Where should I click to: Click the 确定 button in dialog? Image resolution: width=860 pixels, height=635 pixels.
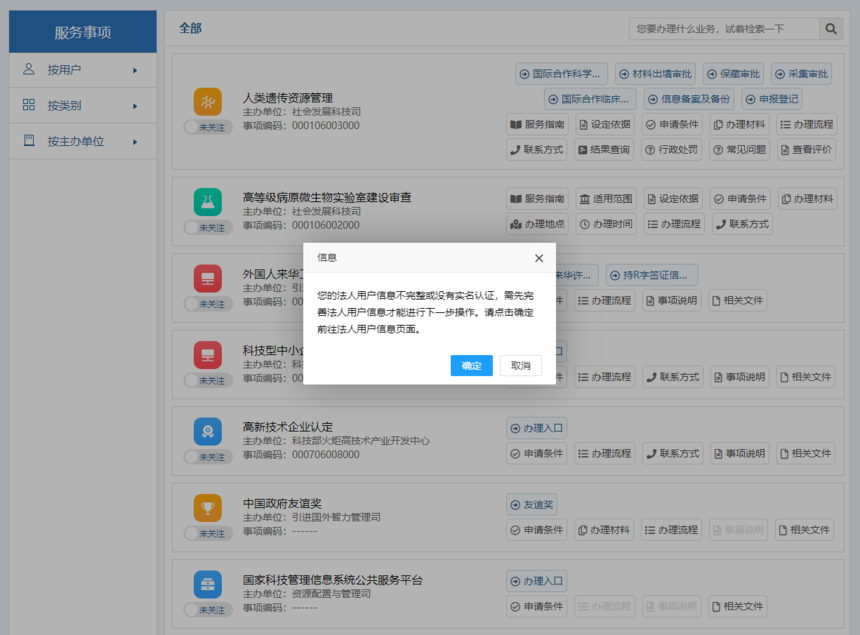coord(472,366)
